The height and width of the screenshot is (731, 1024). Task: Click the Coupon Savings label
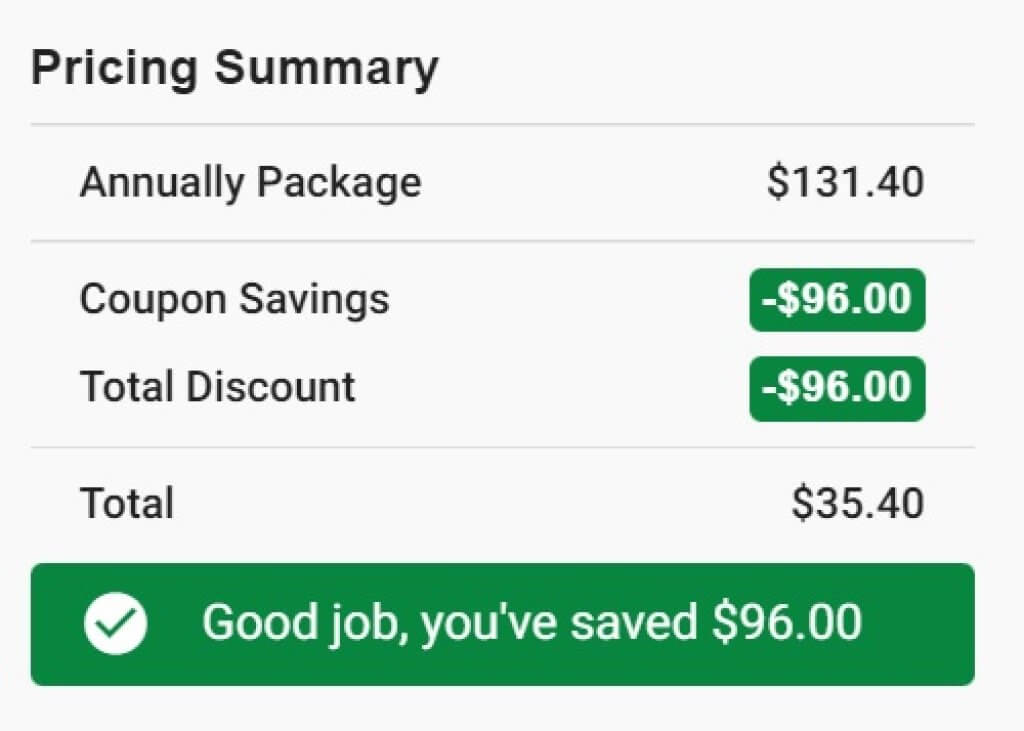234,300
